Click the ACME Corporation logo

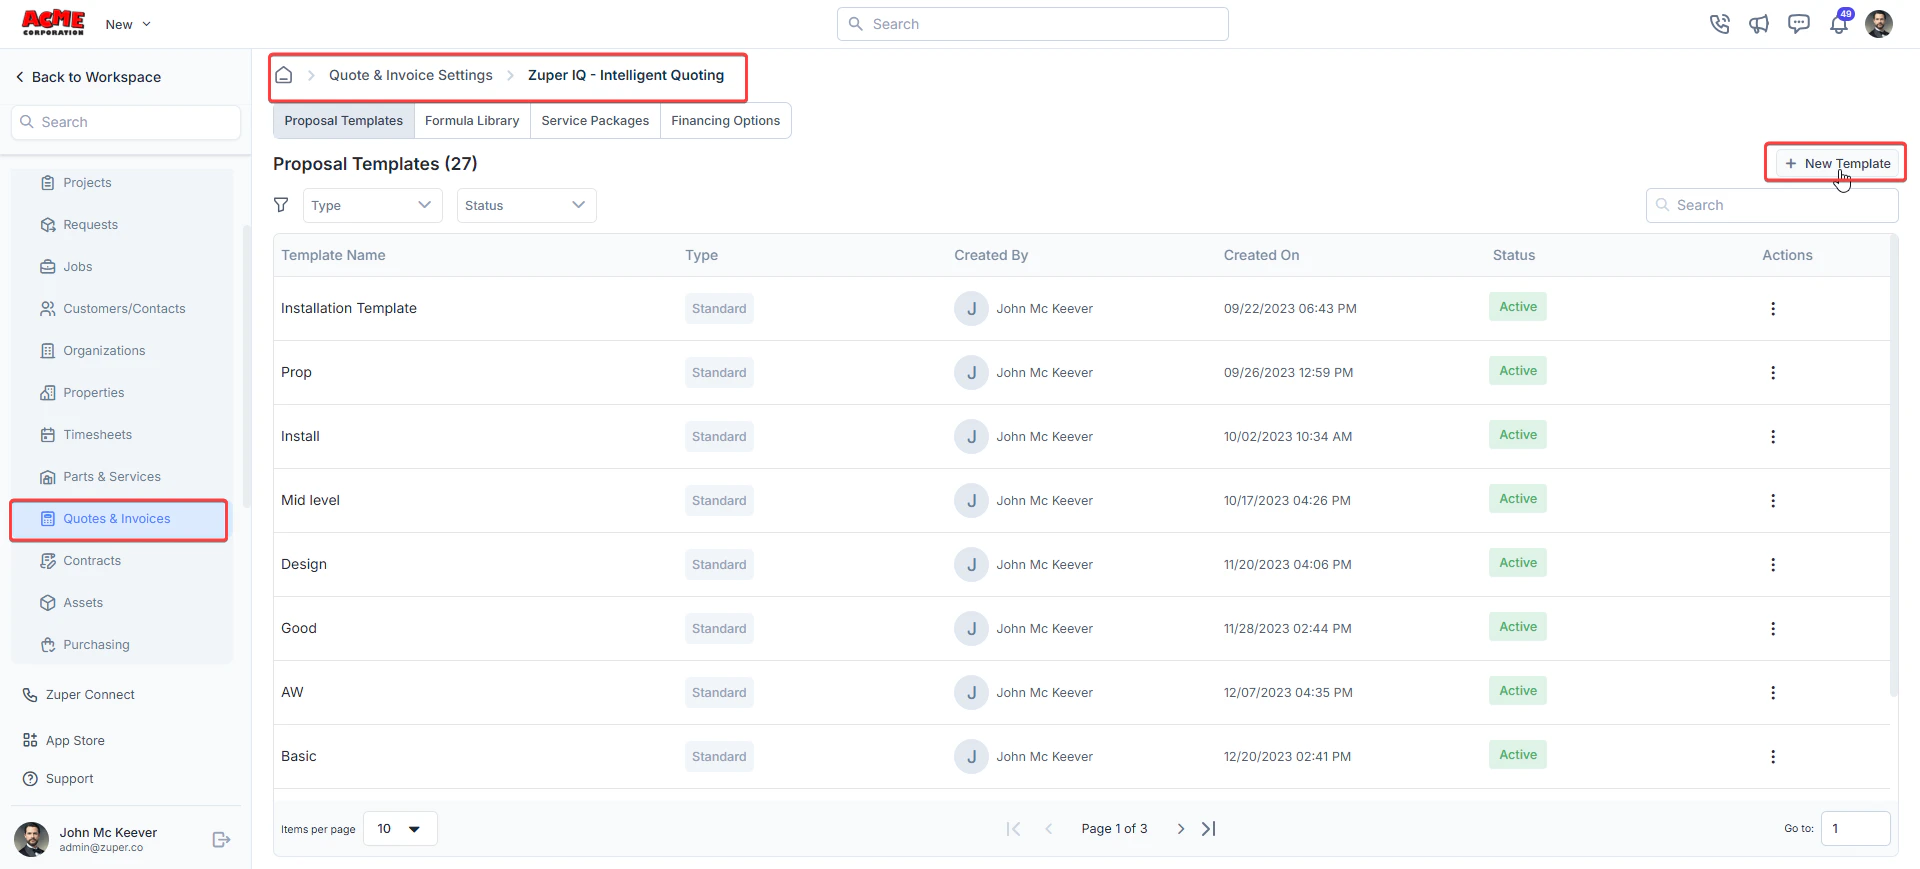pyautogui.click(x=53, y=23)
